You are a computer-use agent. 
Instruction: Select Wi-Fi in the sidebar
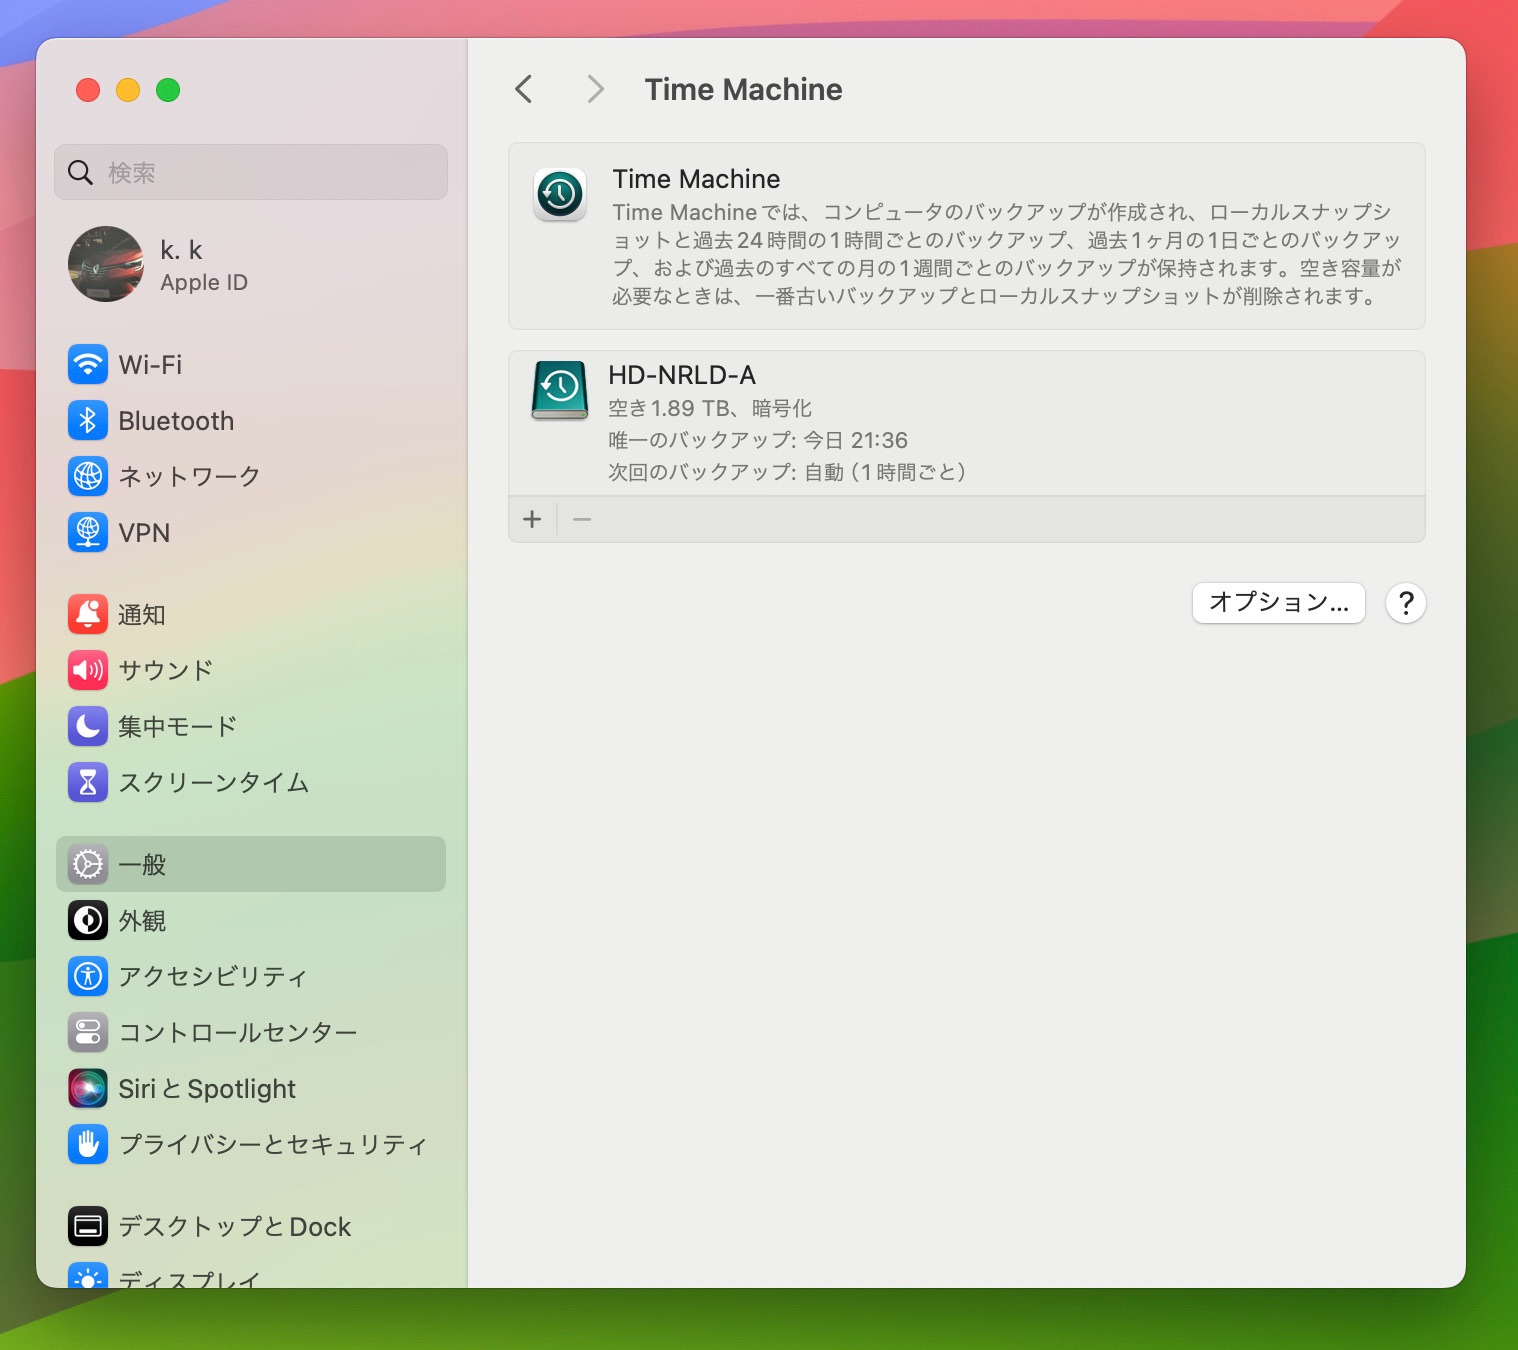[x=251, y=364]
